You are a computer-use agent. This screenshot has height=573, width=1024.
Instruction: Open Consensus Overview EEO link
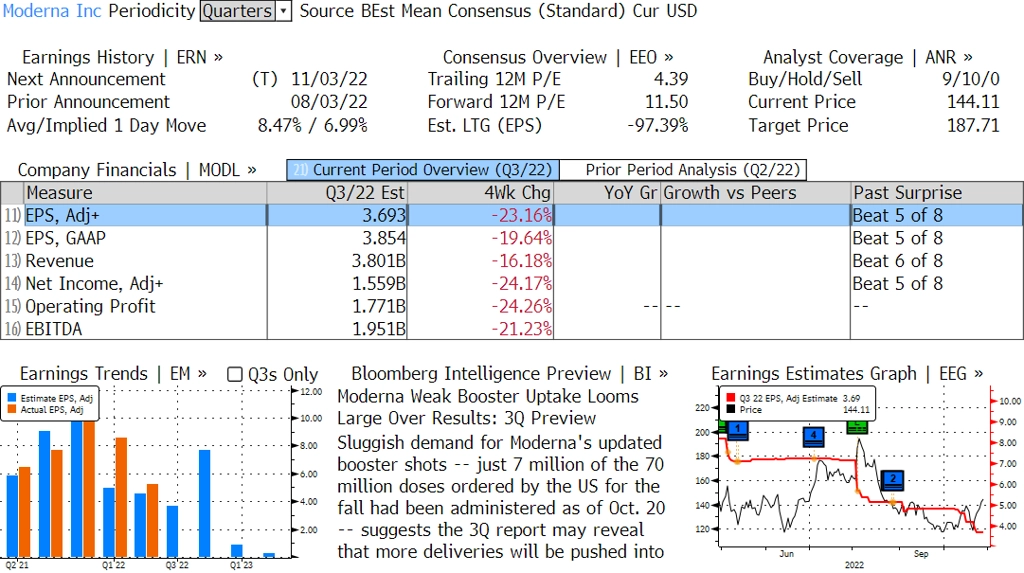(x=558, y=57)
